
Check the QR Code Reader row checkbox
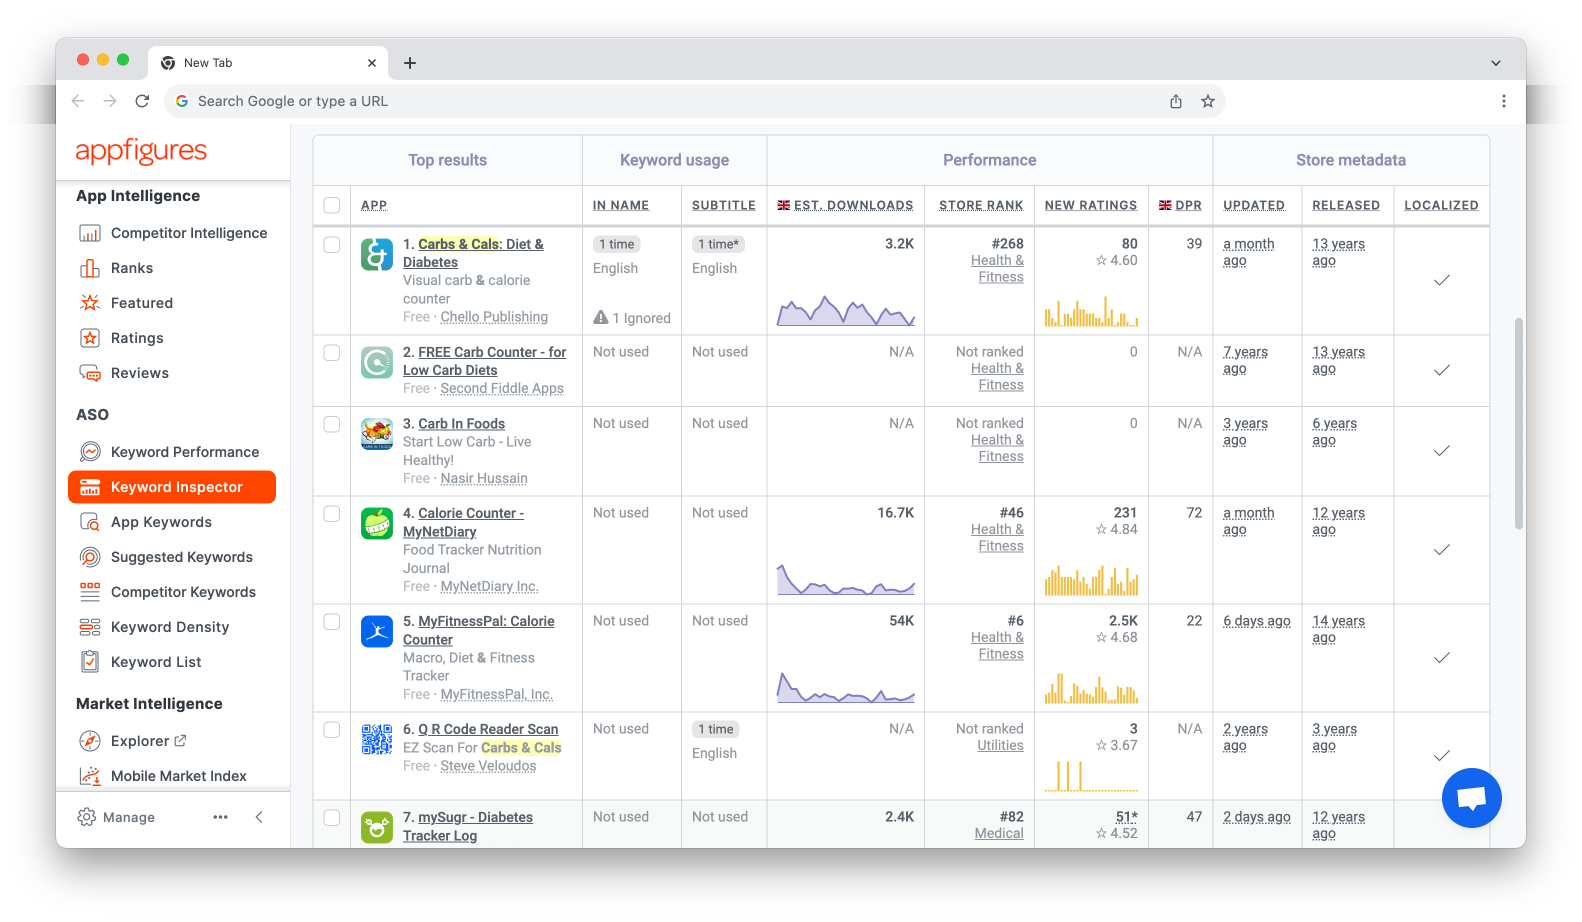pos(332,729)
